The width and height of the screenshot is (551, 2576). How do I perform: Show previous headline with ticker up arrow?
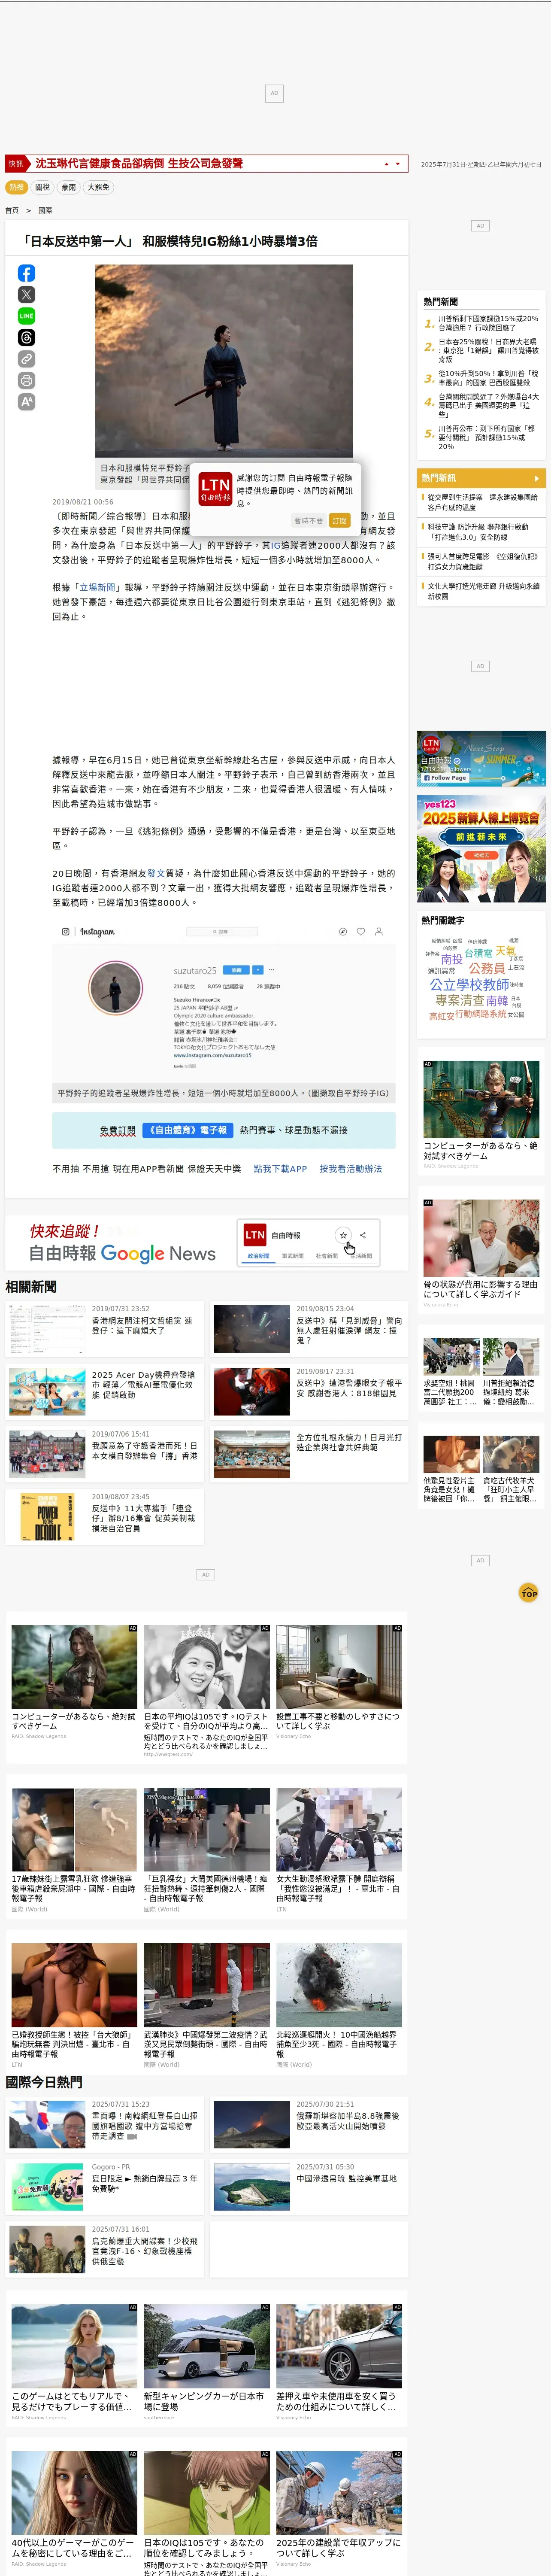(x=387, y=164)
